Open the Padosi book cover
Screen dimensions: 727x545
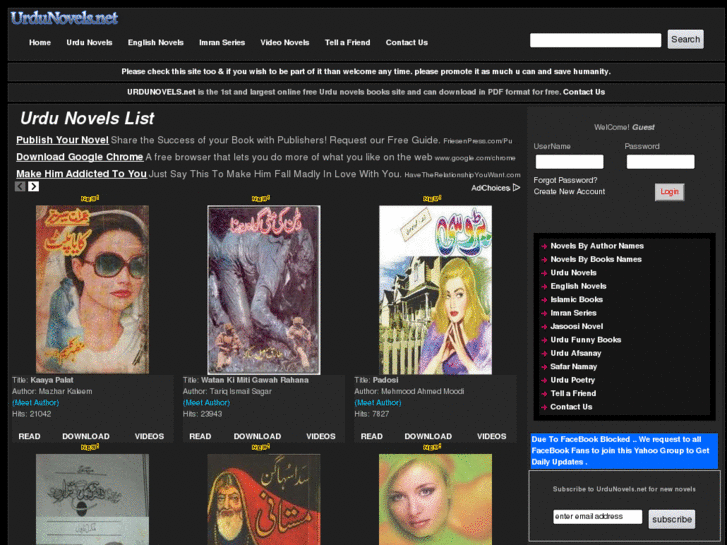click(x=435, y=289)
